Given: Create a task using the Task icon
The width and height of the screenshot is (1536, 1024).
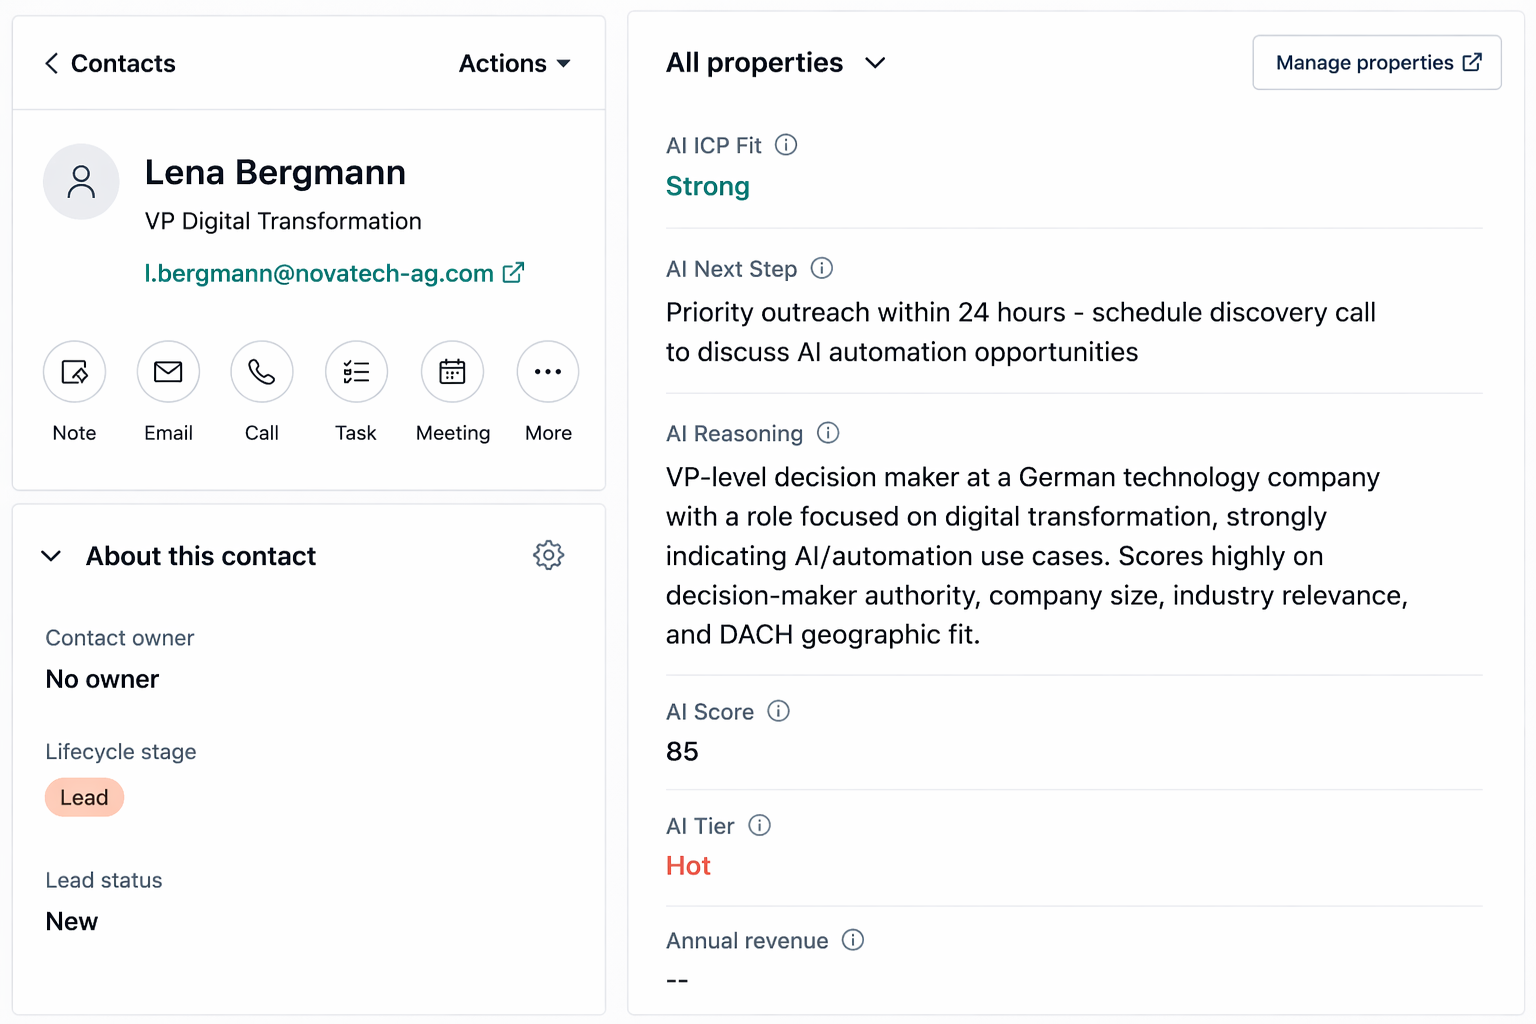Looking at the screenshot, I should (355, 371).
